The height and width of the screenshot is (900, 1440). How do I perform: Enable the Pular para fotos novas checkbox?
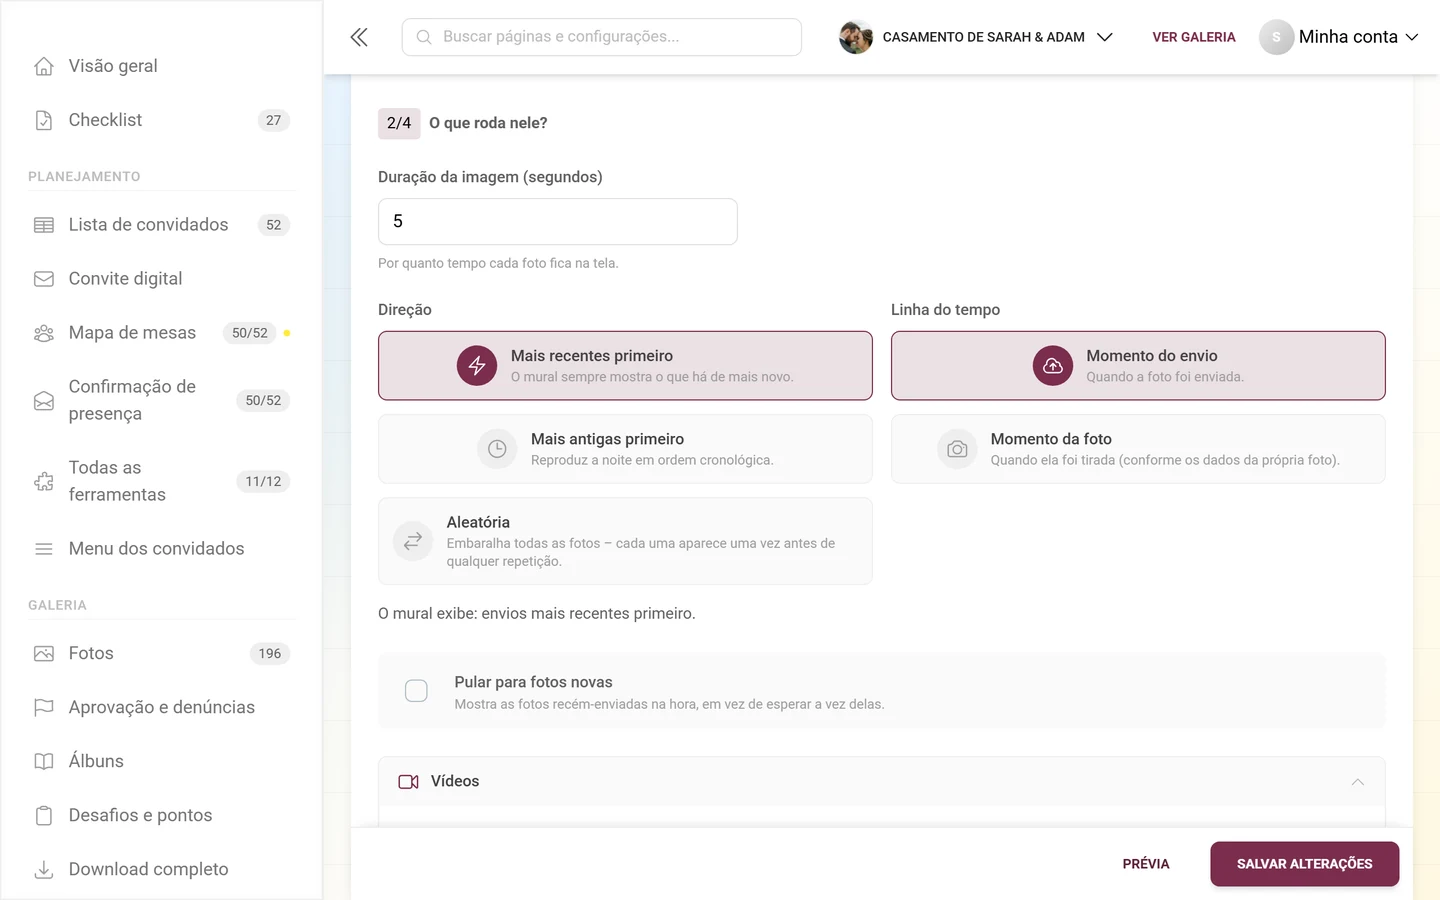[x=416, y=691]
